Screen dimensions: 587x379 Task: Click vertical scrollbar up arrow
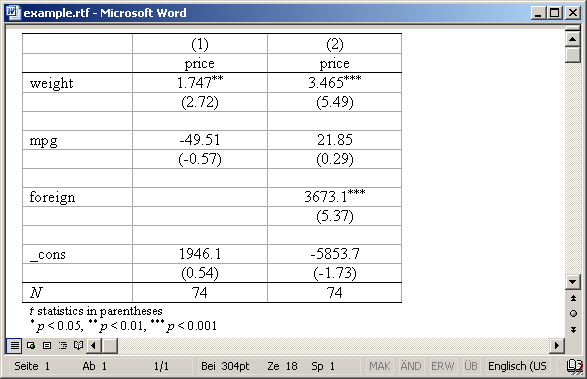pyautogui.click(x=573, y=39)
